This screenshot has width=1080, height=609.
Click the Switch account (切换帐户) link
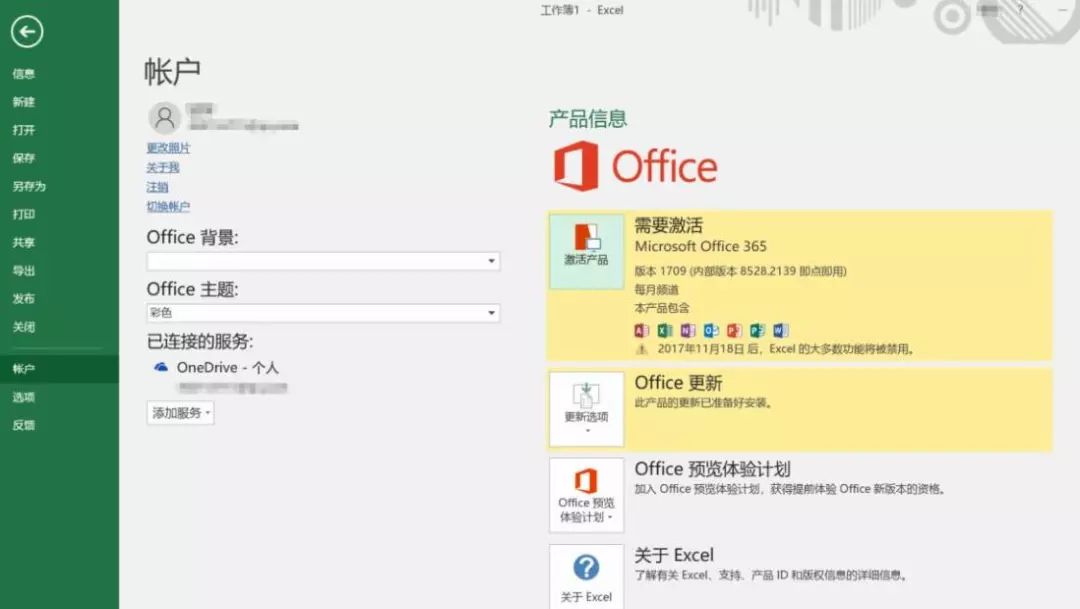(x=168, y=206)
